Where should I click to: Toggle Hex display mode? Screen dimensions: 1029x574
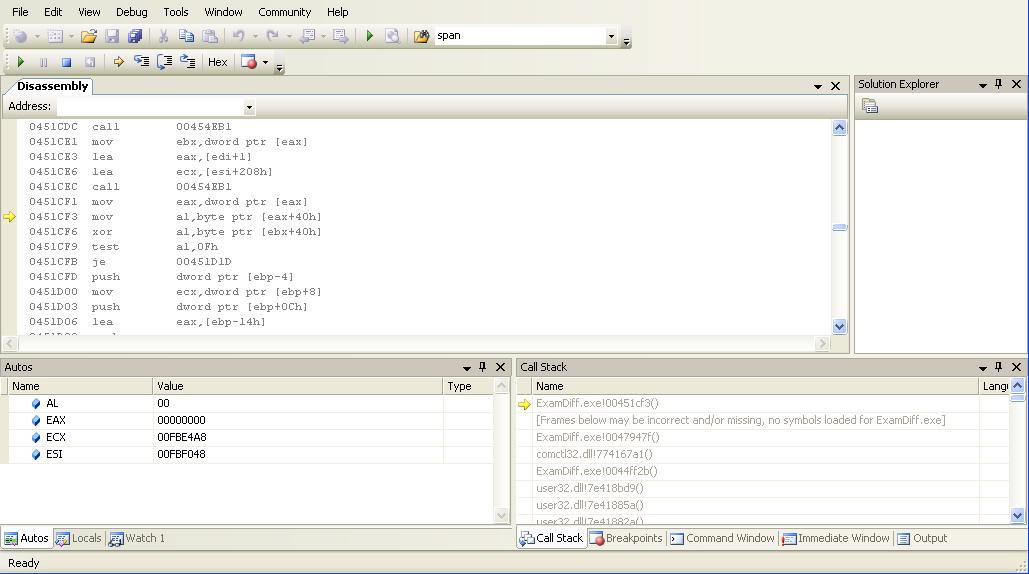(x=217, y=62)
